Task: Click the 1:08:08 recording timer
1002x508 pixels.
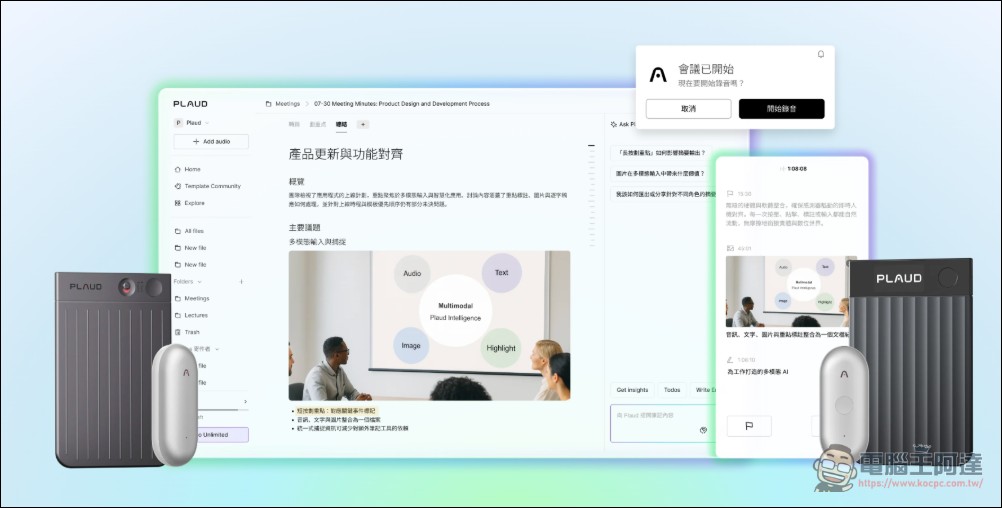Action: (x=797, y=169)
